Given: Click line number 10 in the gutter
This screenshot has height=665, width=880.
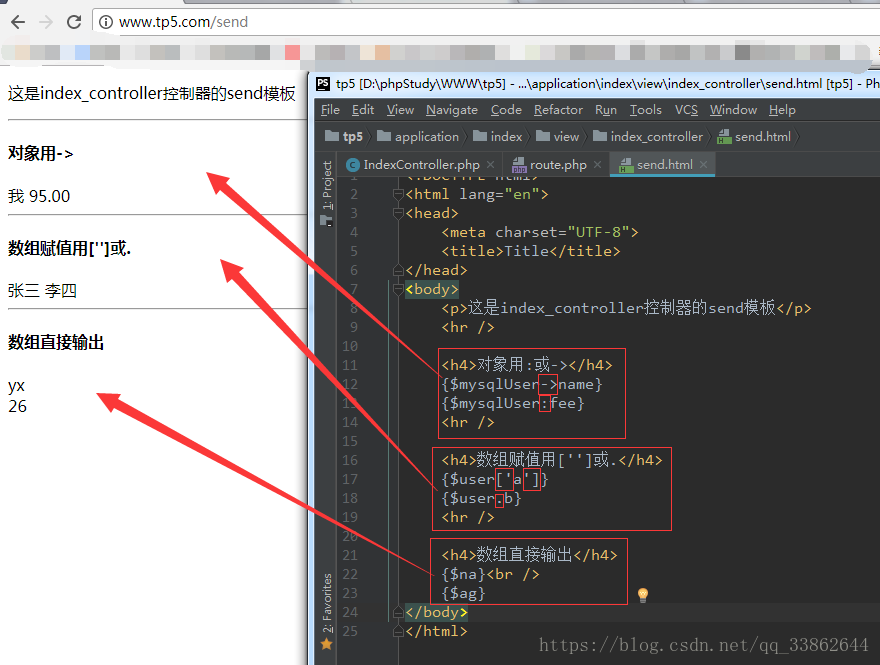Looking at the screenshot, I should pyautogui.click(x=350, y=346).
